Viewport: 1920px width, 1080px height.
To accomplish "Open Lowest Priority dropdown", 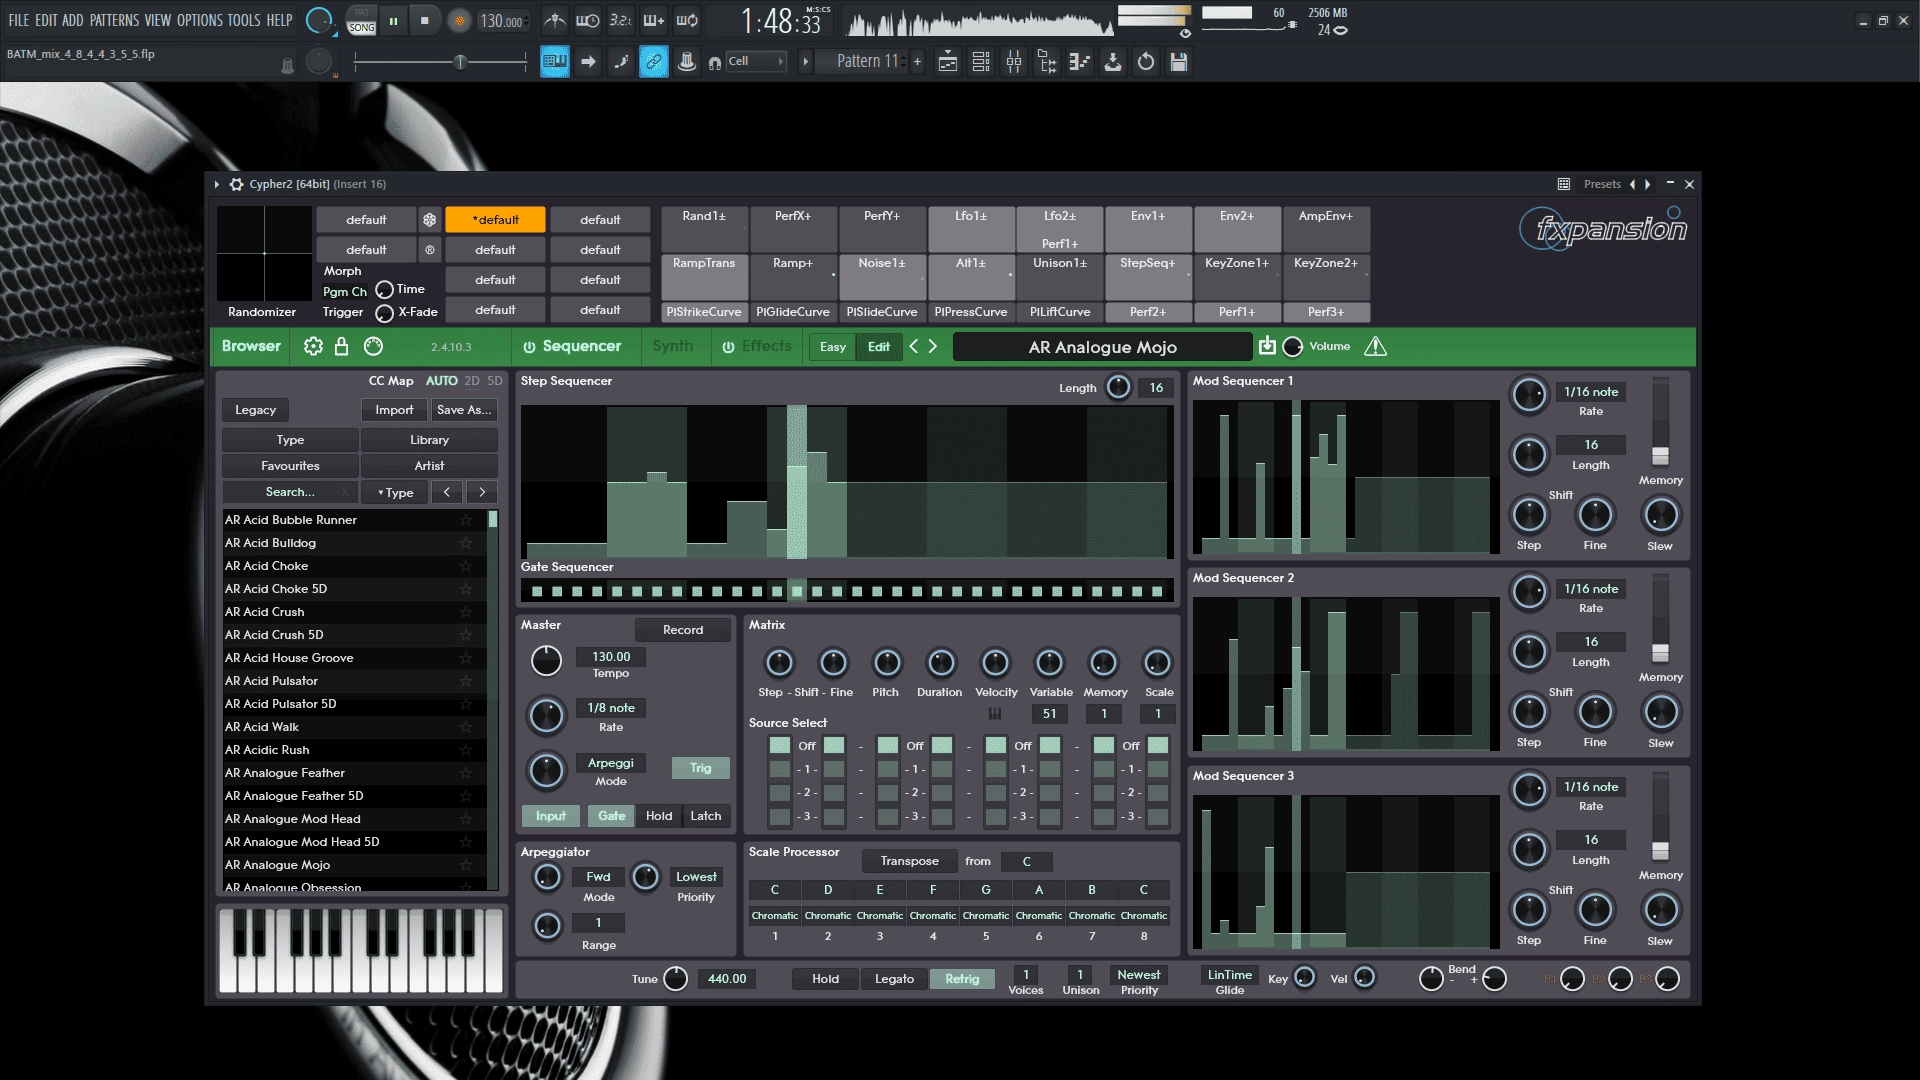I will pyautogui.click(x=696, y=877).
